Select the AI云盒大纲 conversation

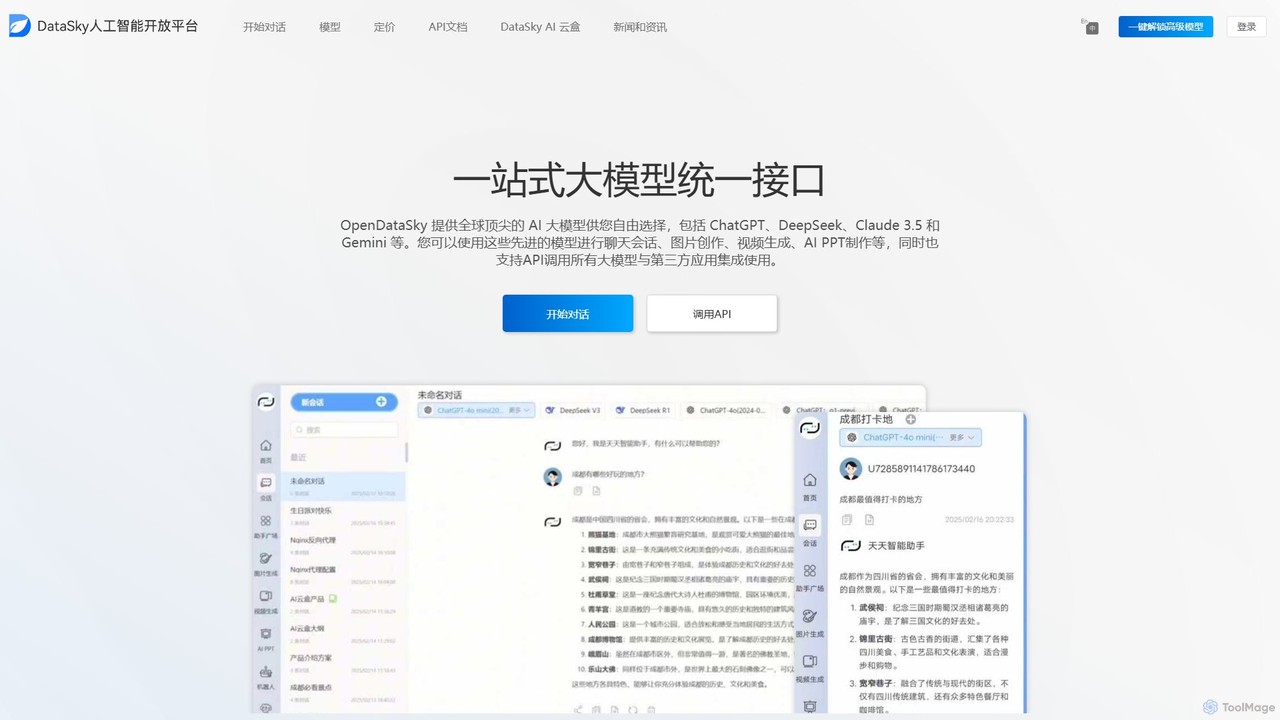(x=343, y=633)
